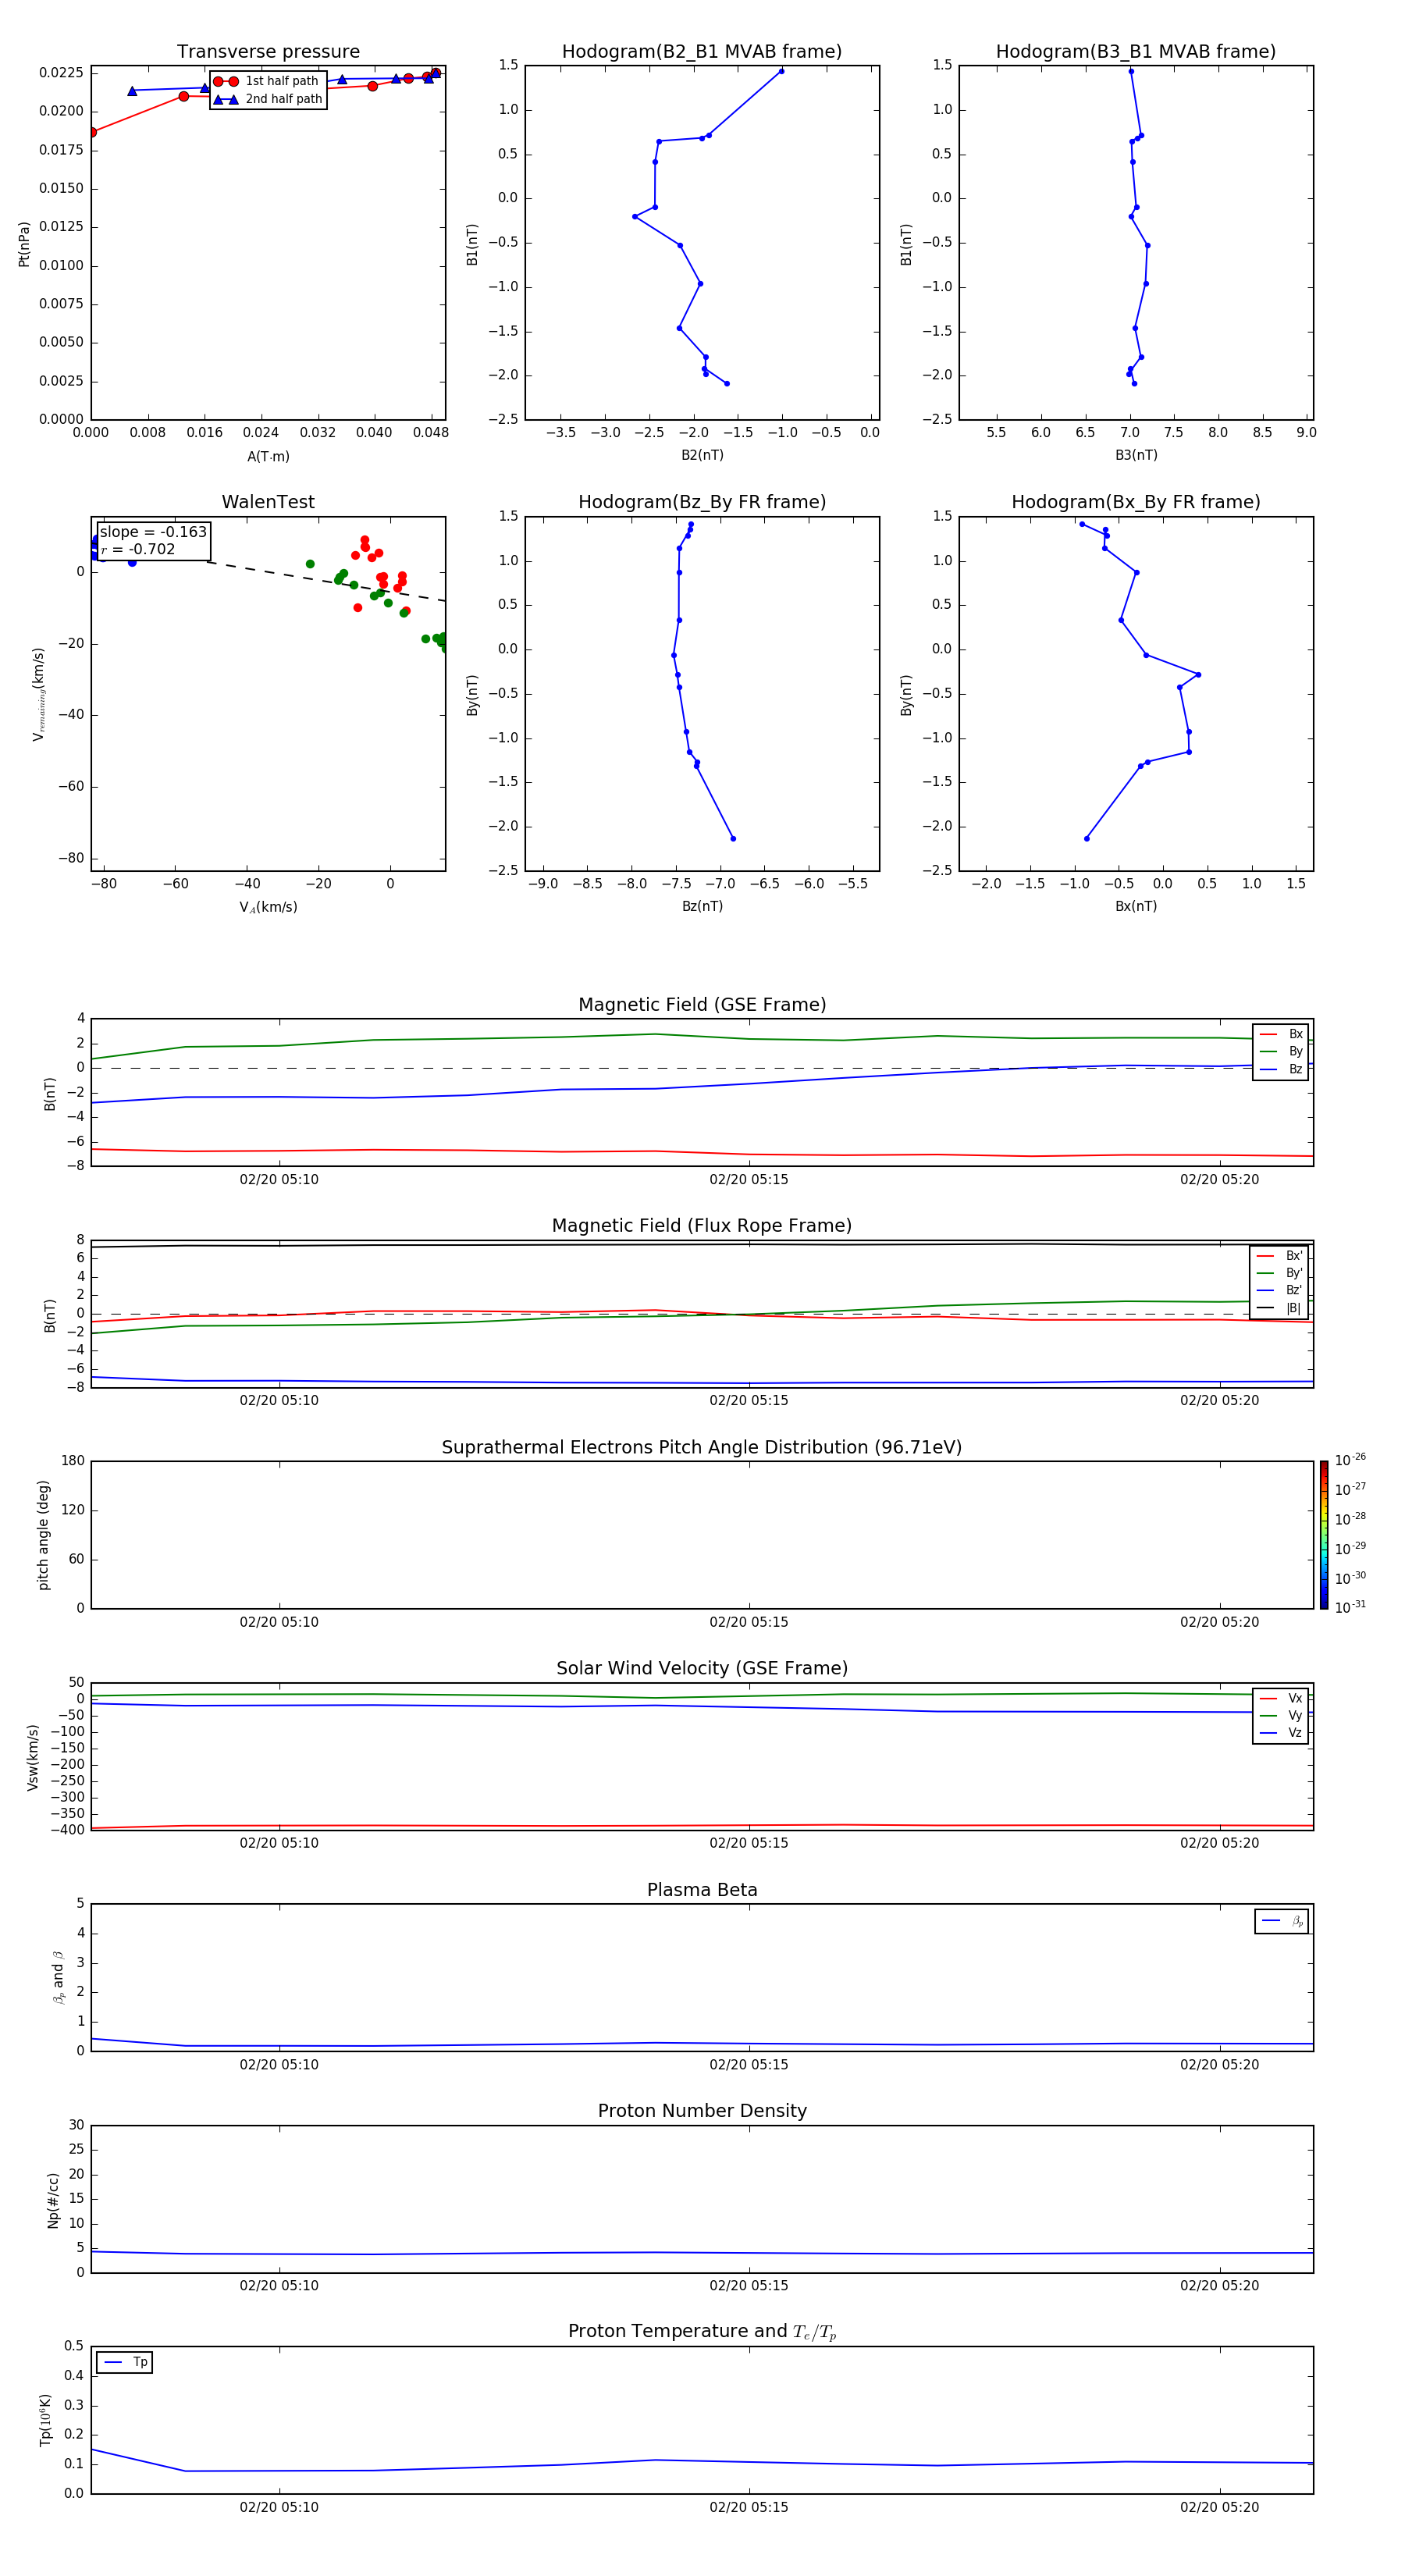Click the |B| legend entry in Flux Rope plot
This screenshot has height=2576, width=1405.
(x=1279, y=1308)
